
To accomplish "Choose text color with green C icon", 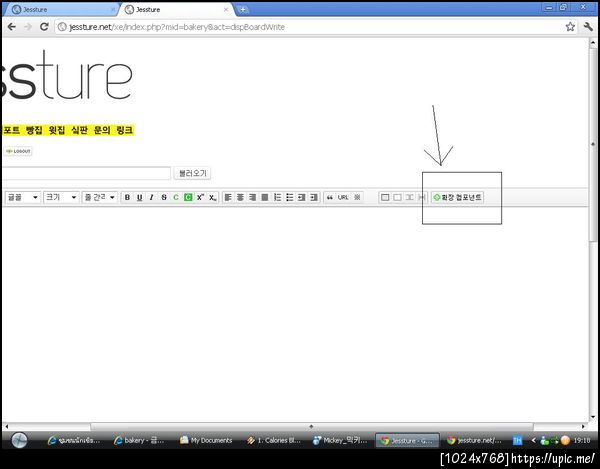I will tap(176, 197).
